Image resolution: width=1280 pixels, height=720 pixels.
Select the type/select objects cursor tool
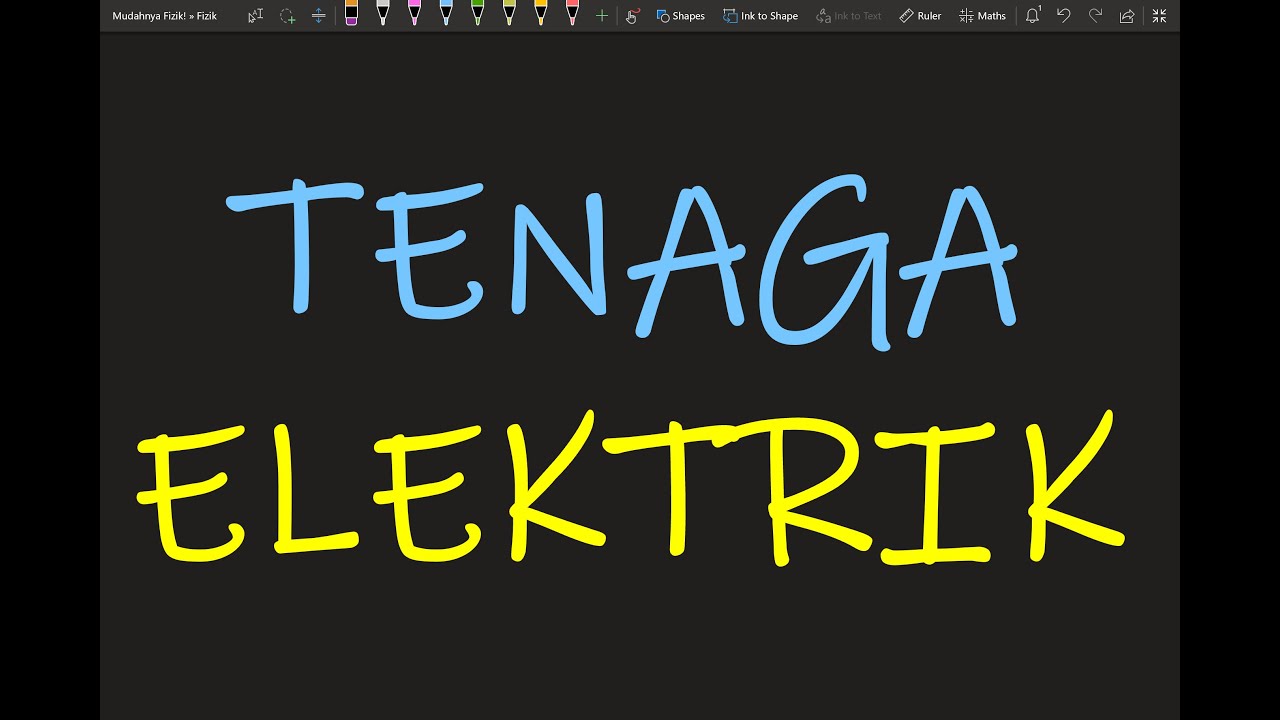coord(255,15)
